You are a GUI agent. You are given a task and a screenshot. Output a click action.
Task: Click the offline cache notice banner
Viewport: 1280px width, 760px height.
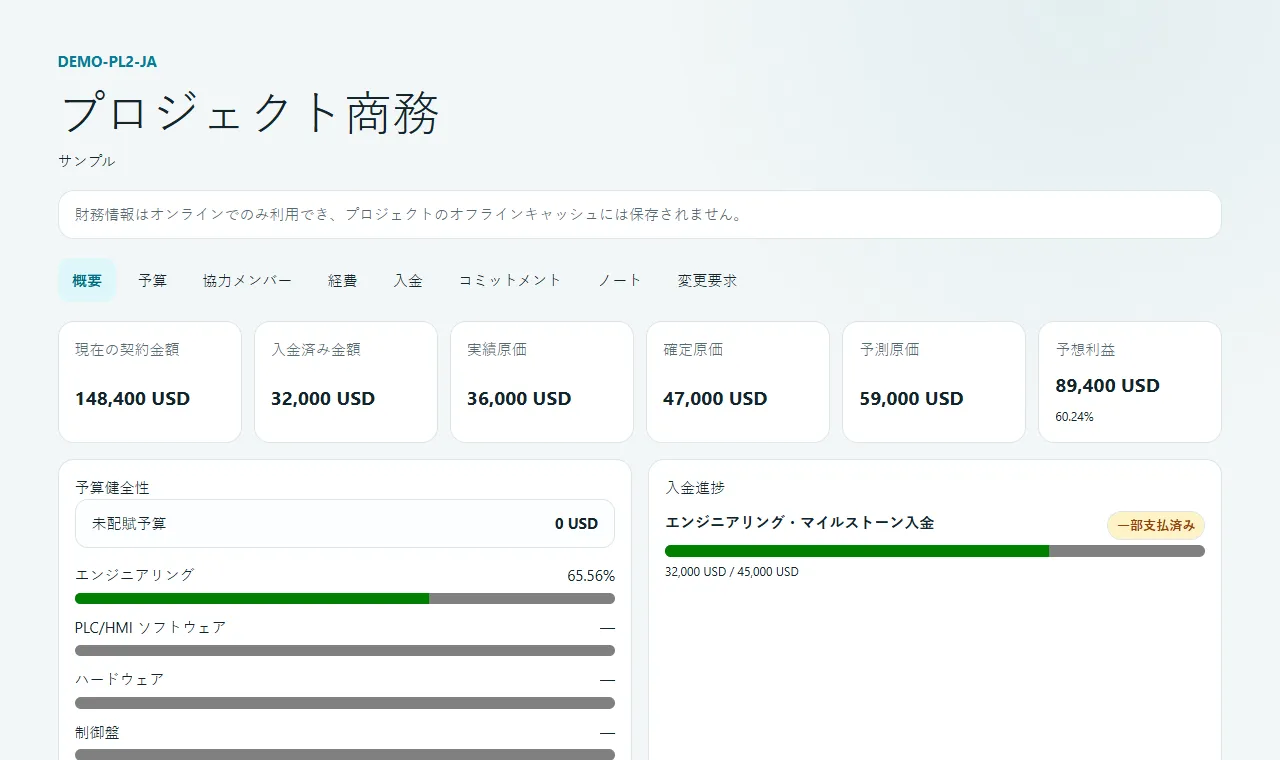(640, 214)
